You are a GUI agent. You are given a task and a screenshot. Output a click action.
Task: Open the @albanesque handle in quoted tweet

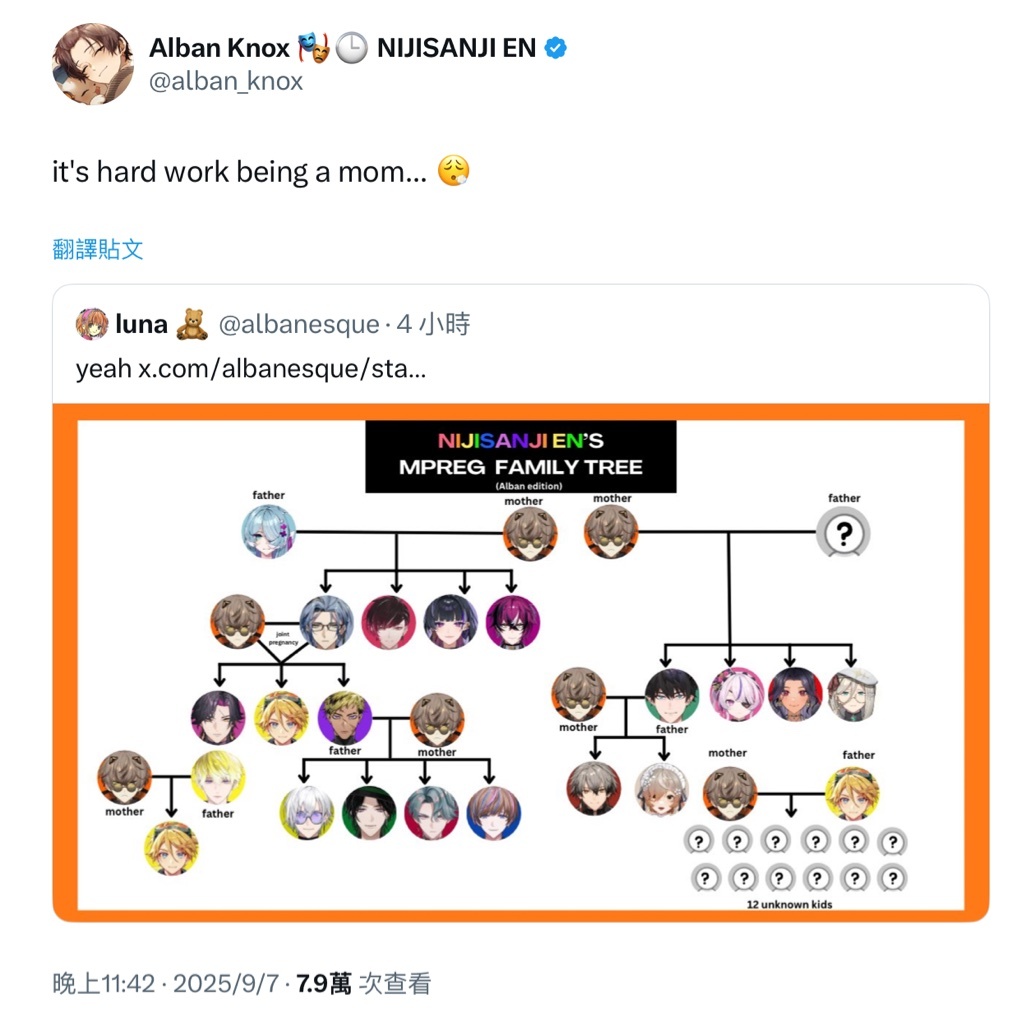(299, 325)
